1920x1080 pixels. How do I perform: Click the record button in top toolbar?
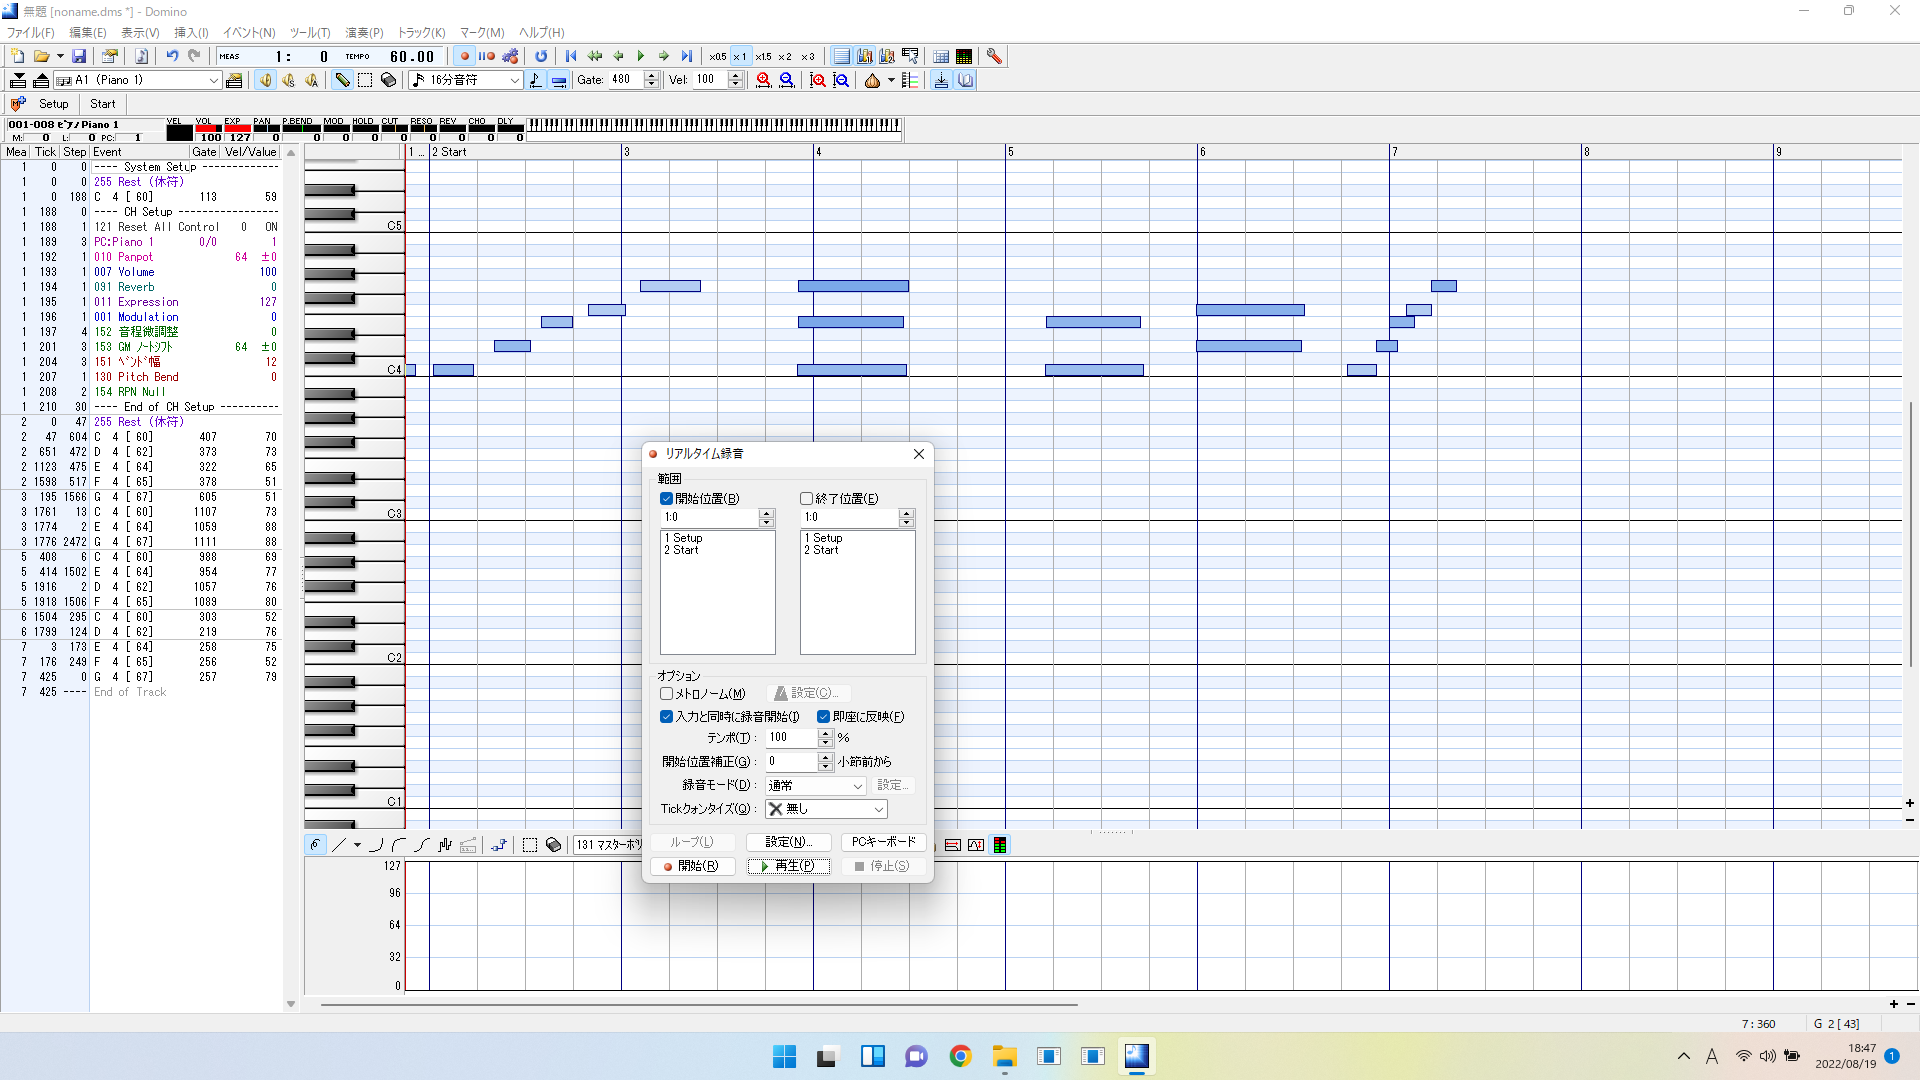pyautogui.click(x=464, y=57)
